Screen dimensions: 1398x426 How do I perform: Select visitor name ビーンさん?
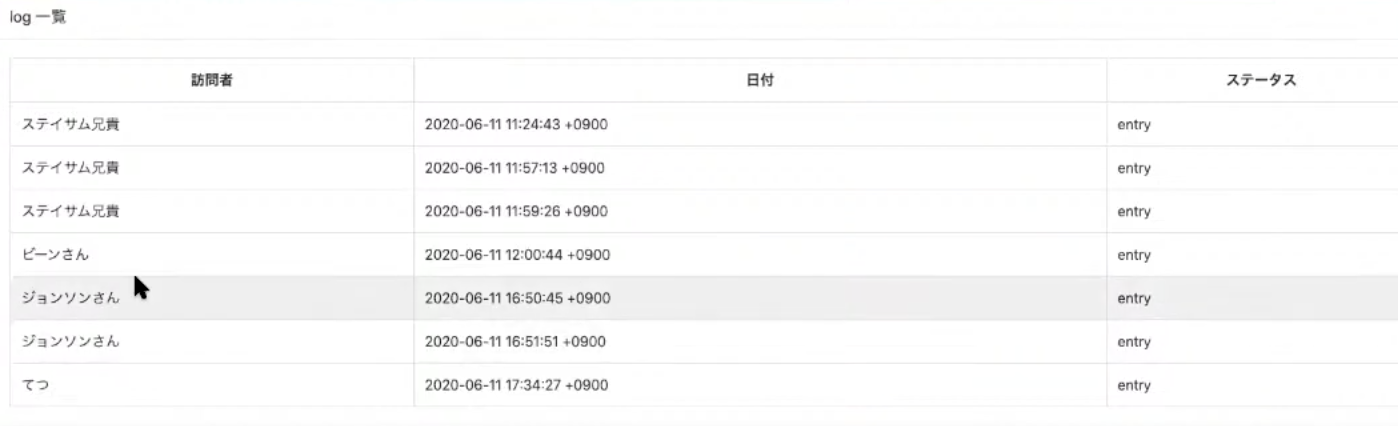[56, 255]
